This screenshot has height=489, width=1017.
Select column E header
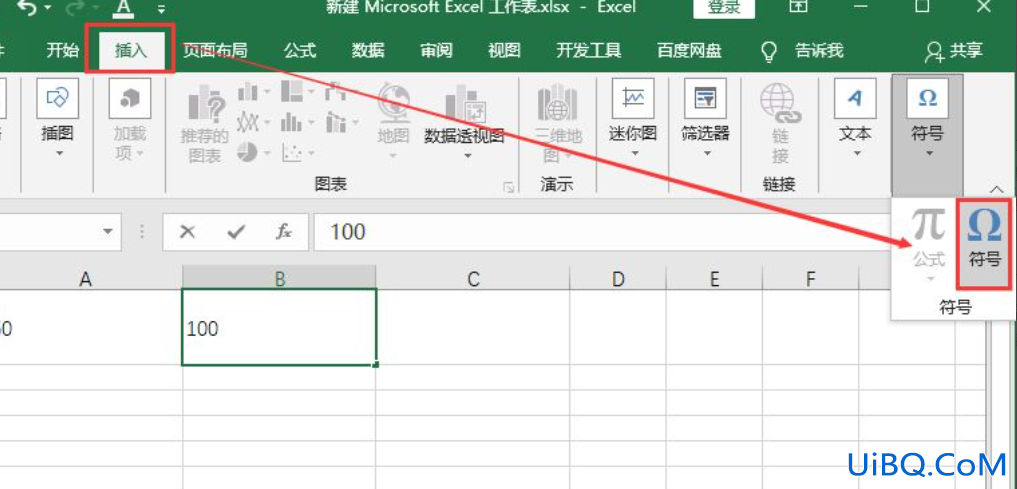click(714, 279)
